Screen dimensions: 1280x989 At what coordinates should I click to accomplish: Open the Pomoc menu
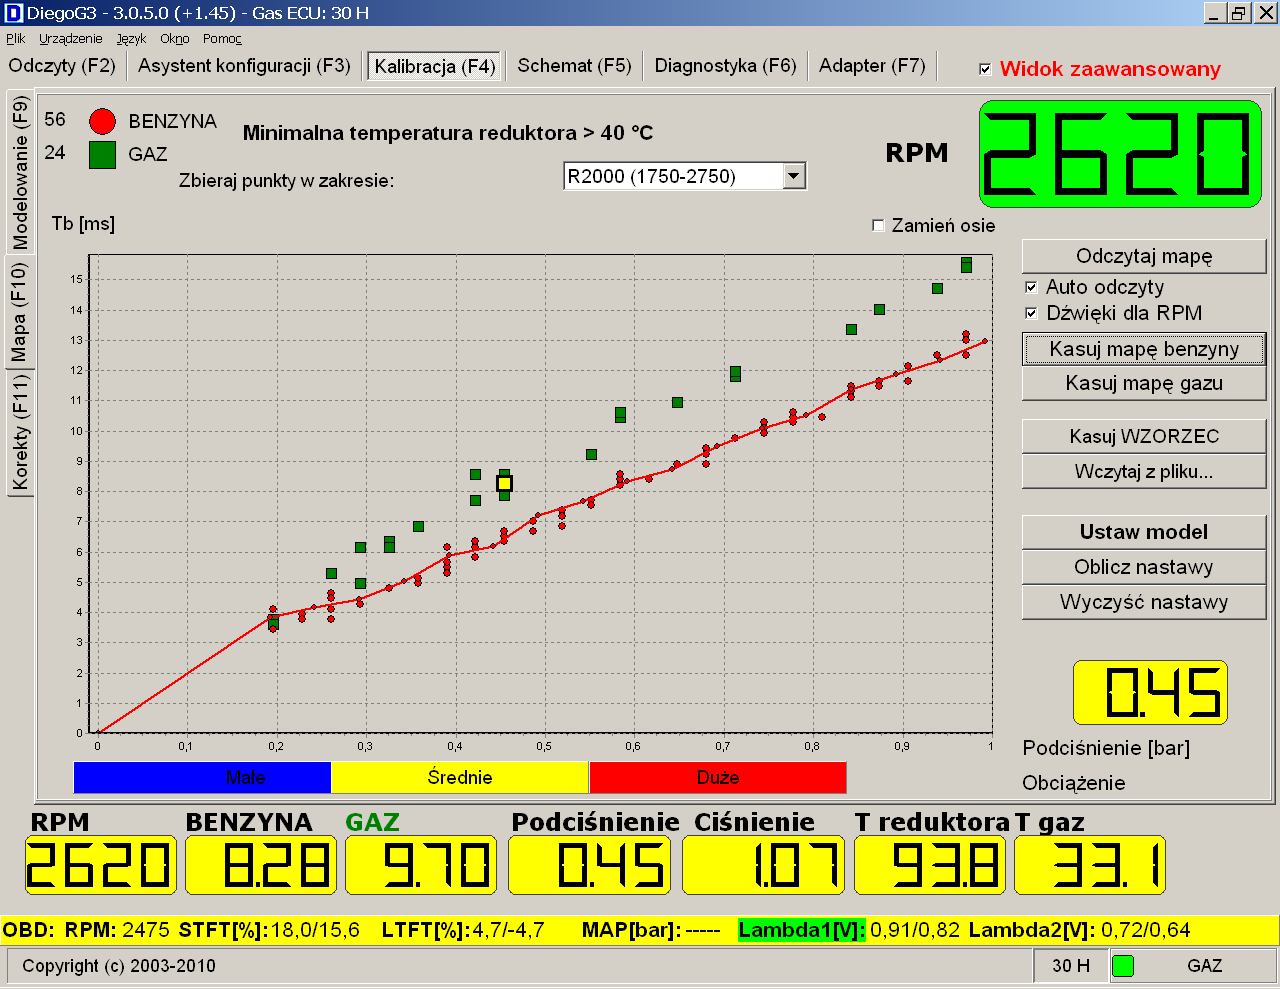click(x=222, y=39)
